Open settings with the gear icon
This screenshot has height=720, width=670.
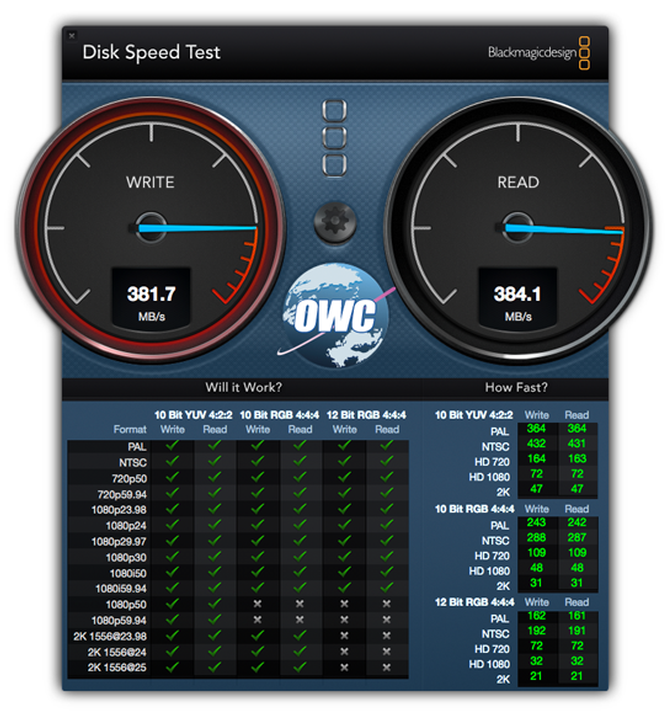click(335, 219)
